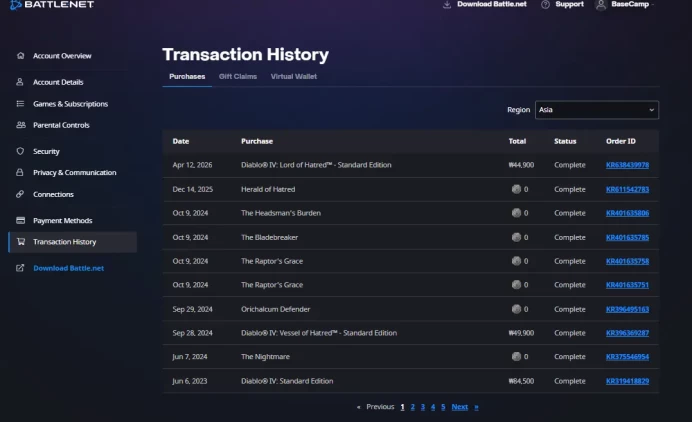Viewport: 692px width, 422px height.
Task: Select the Purchases tab
Action: 187,76
